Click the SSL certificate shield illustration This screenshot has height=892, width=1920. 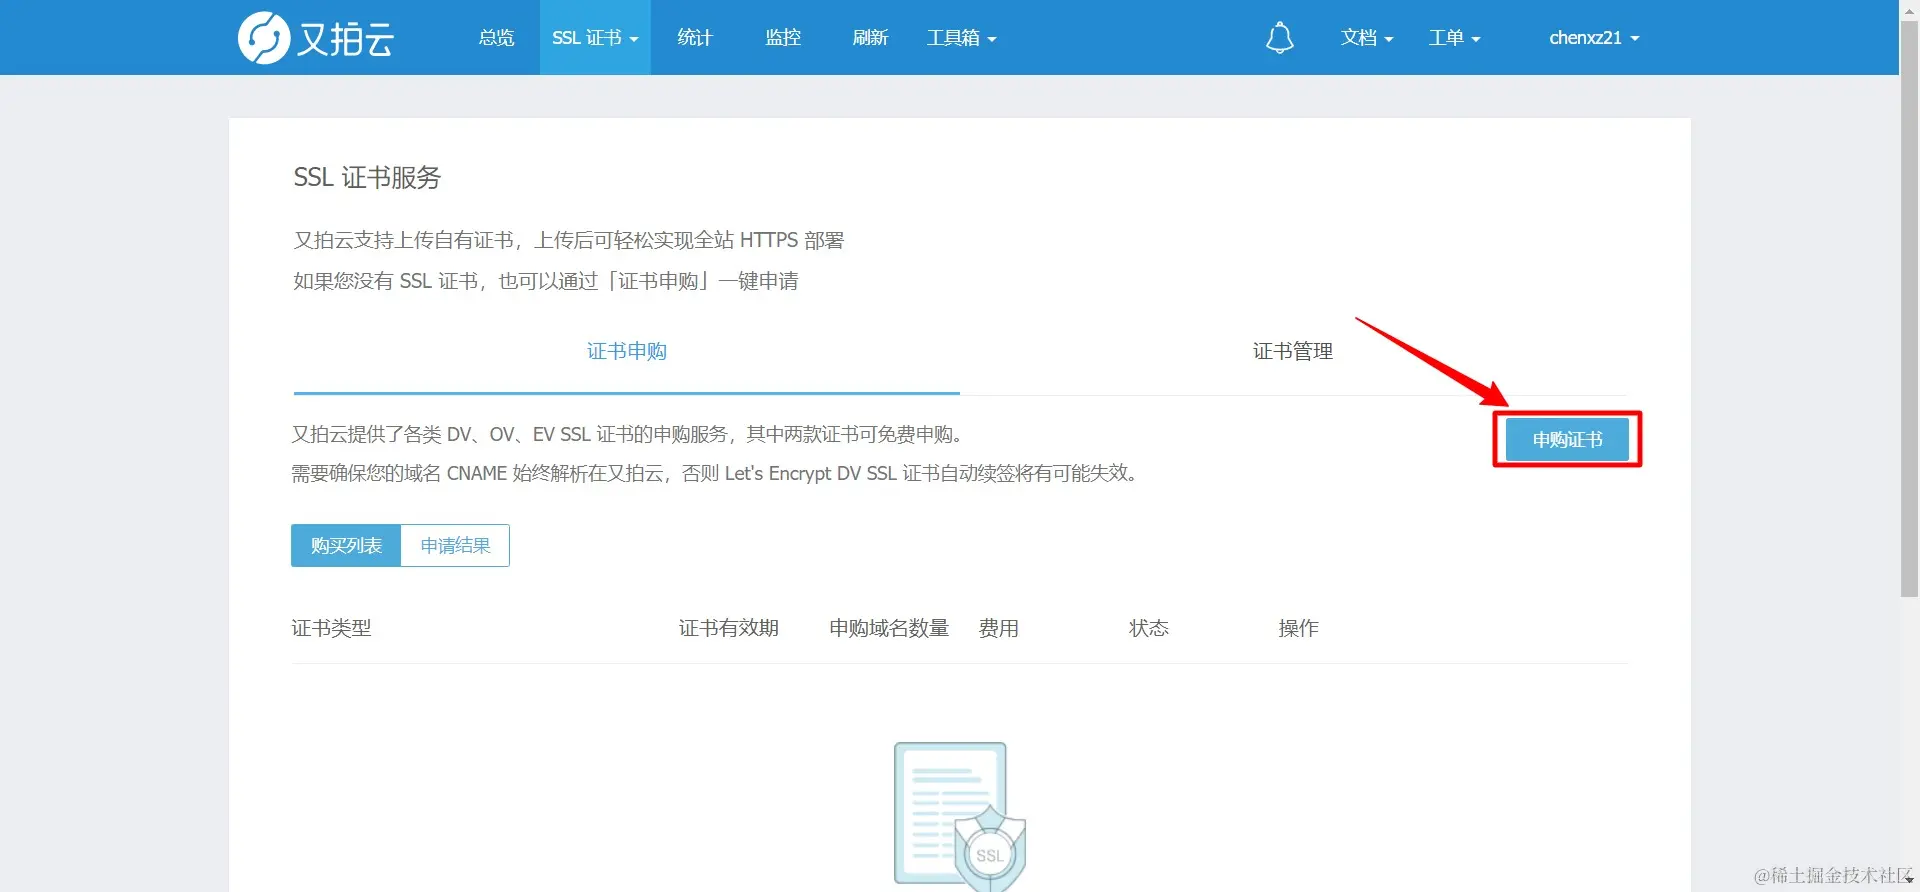(x=959, y=816)
